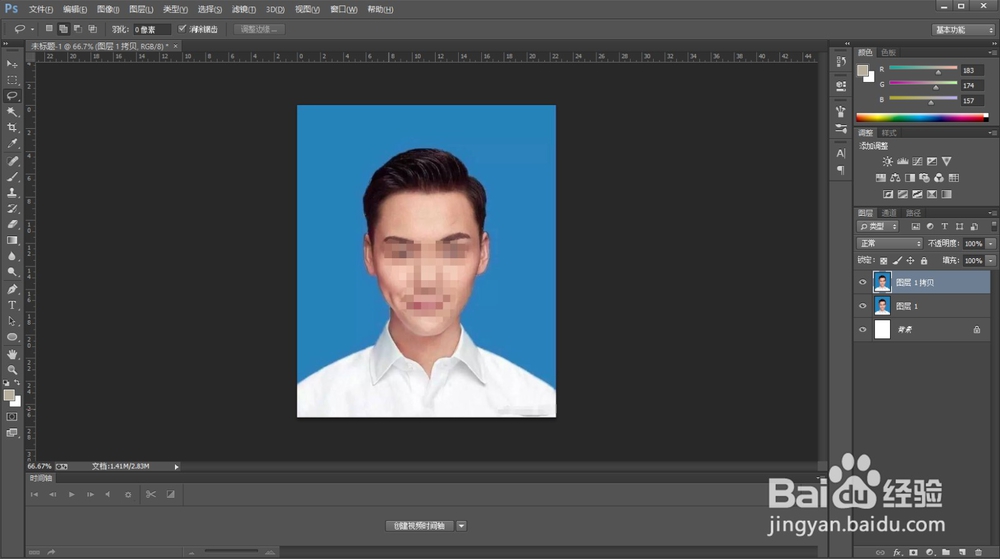Click the 羽化 feather input field
The image size is (1000, 559).
pos(152,30)
